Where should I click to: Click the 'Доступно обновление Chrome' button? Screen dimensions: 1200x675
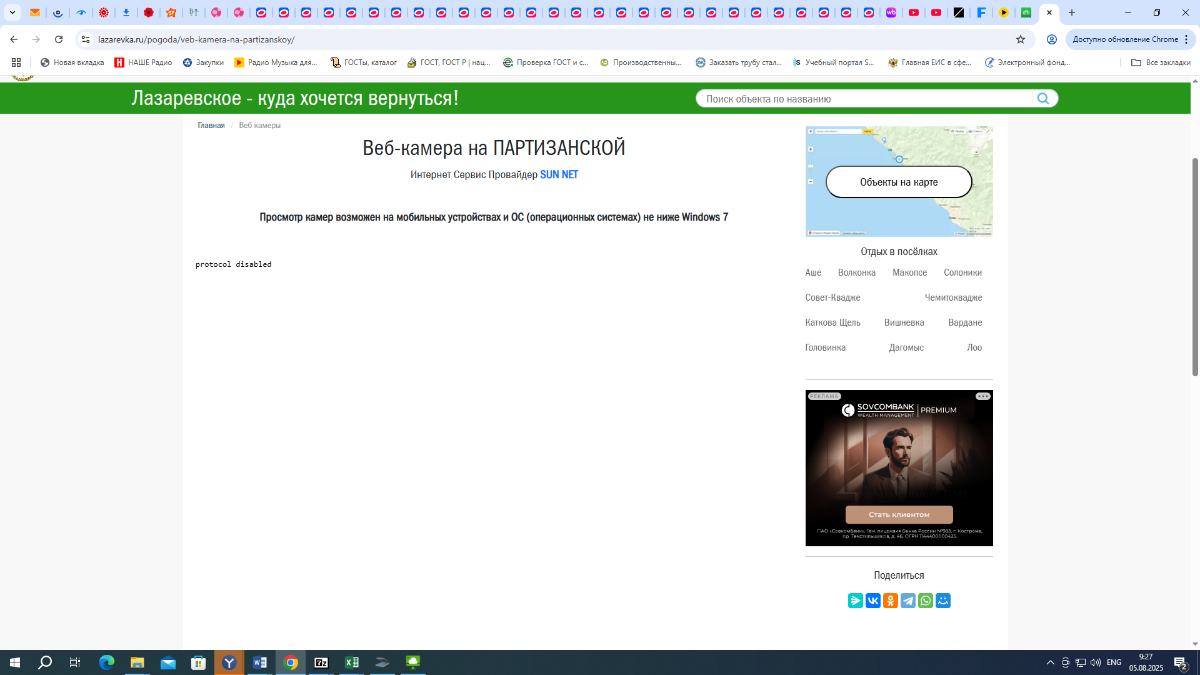point(1130,39)
